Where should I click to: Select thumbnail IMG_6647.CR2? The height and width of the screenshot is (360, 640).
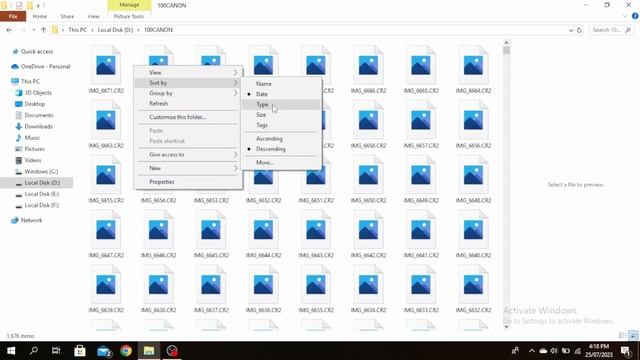tap(106, 234)
